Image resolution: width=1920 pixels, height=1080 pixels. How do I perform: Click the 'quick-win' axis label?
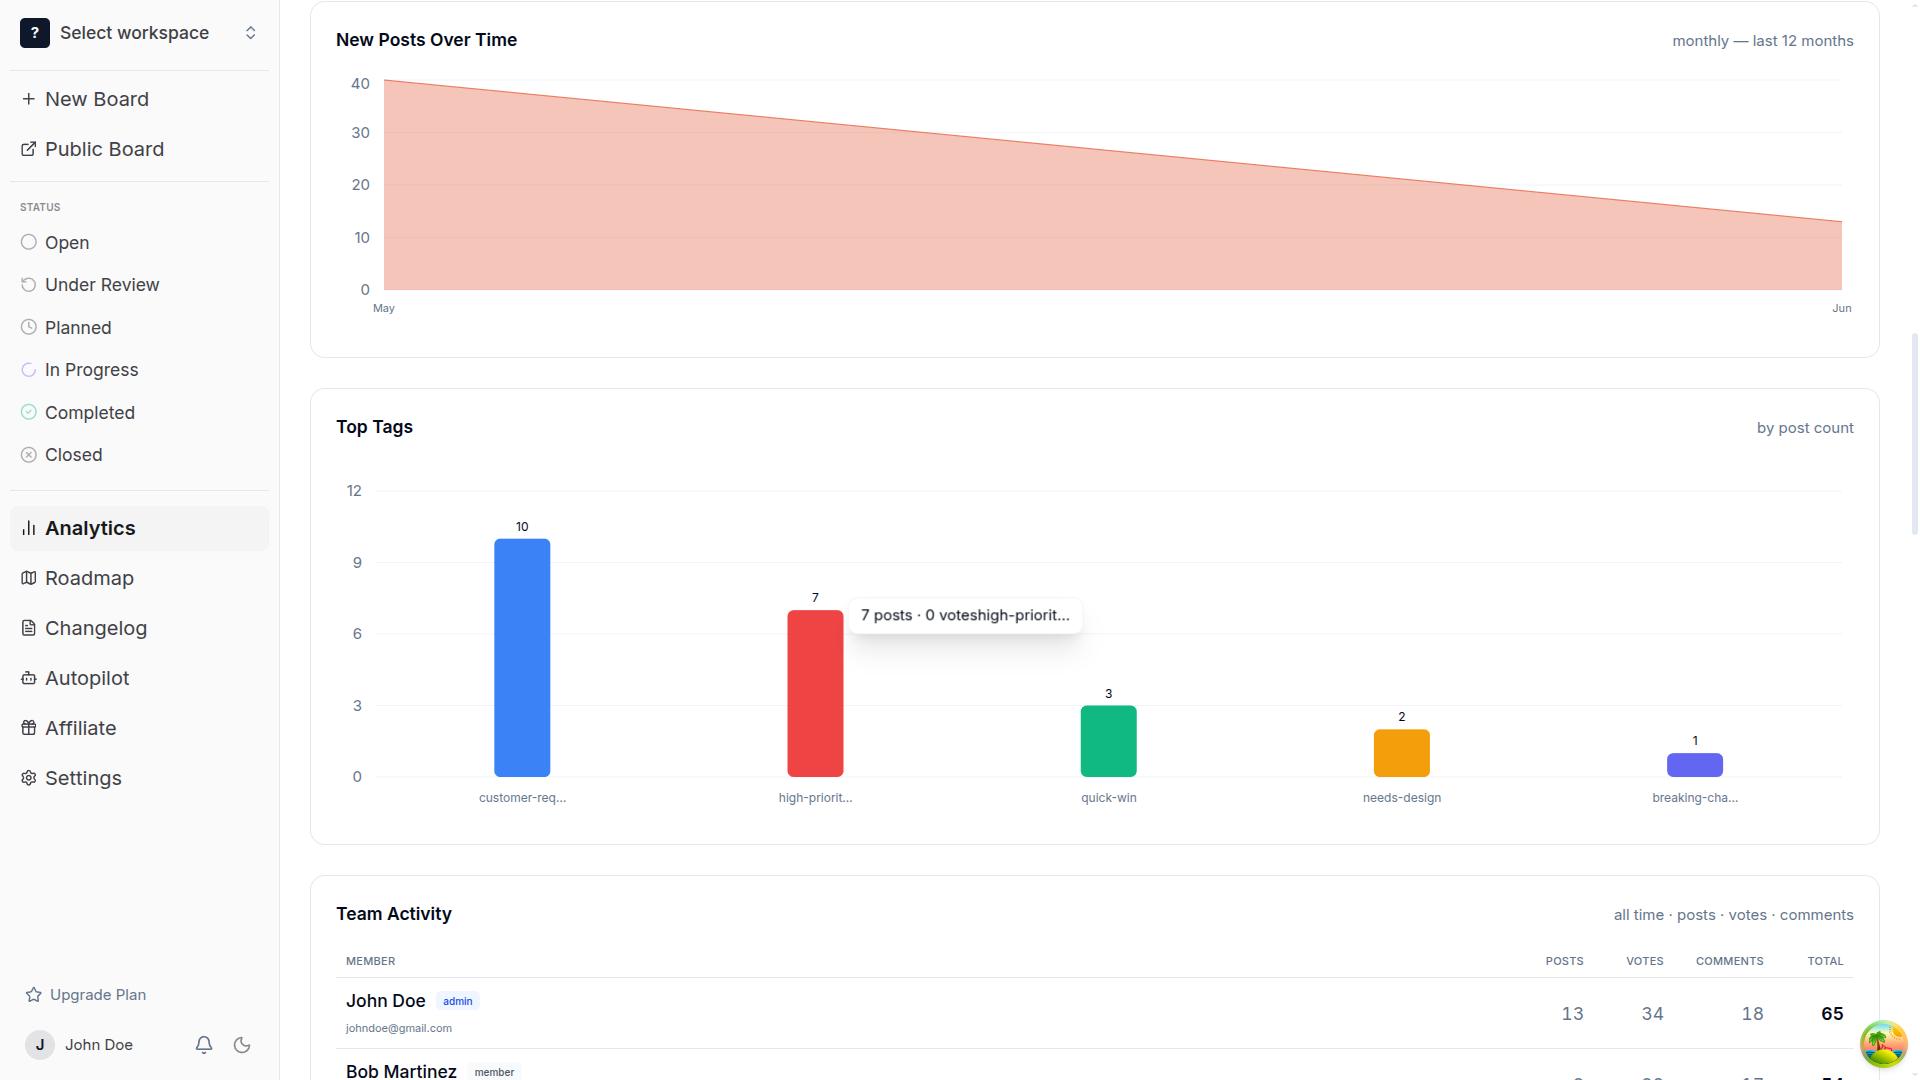click(1108, 798)
